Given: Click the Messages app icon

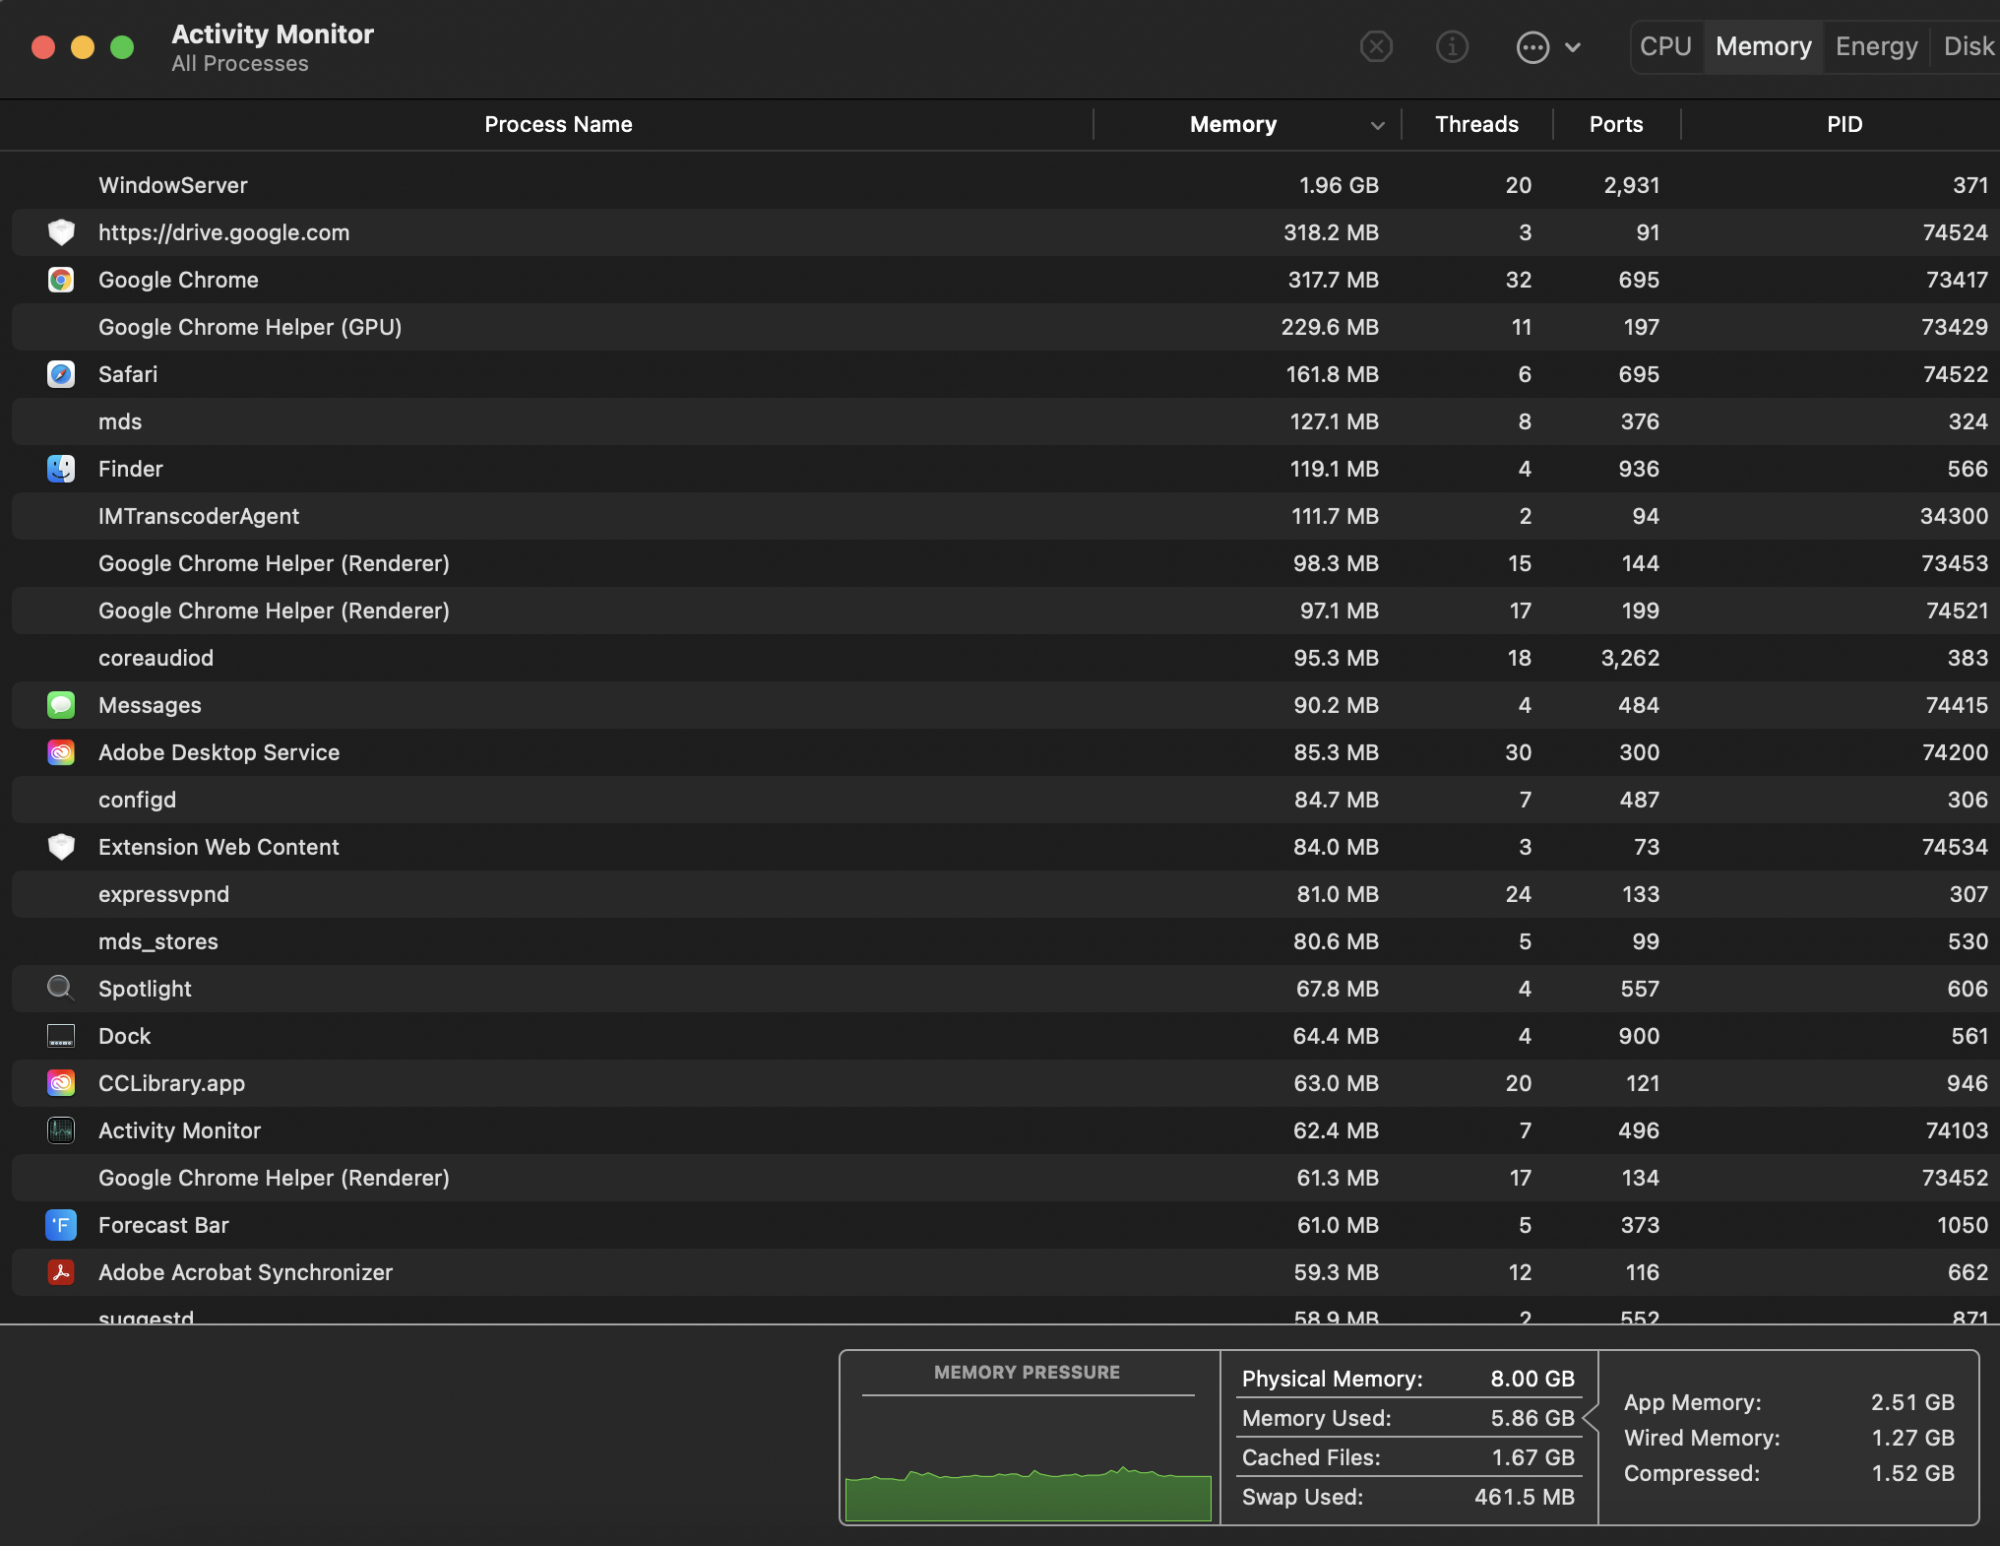Looking at the screenshot, I should [61, 705].
